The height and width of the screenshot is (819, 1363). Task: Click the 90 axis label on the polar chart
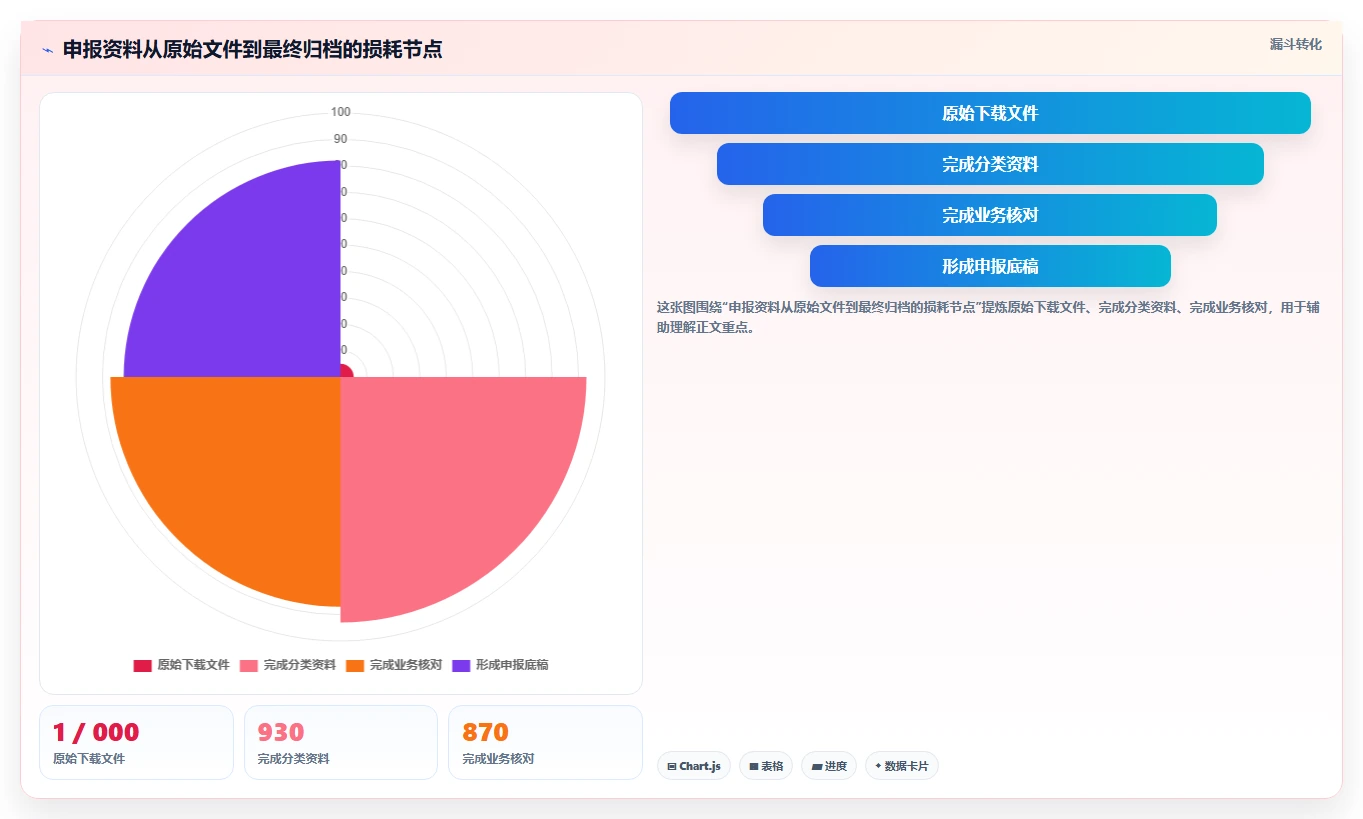tap(341, 139)
